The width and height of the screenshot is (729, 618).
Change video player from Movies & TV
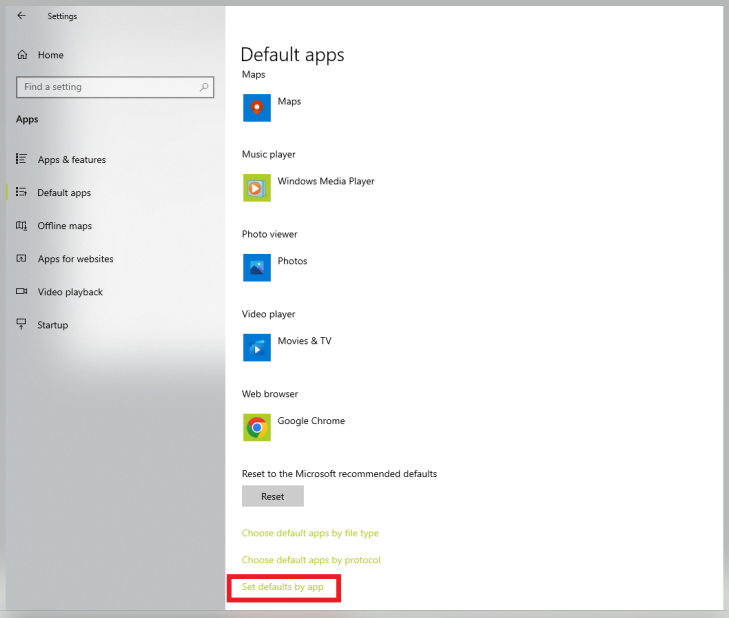pos(305,341)
